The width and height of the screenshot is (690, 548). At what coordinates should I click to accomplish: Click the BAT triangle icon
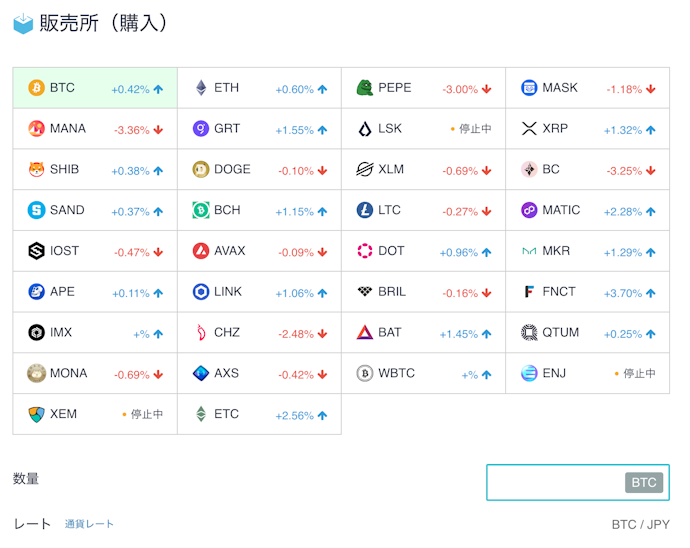pyautogui.click(x=365, y=332)
